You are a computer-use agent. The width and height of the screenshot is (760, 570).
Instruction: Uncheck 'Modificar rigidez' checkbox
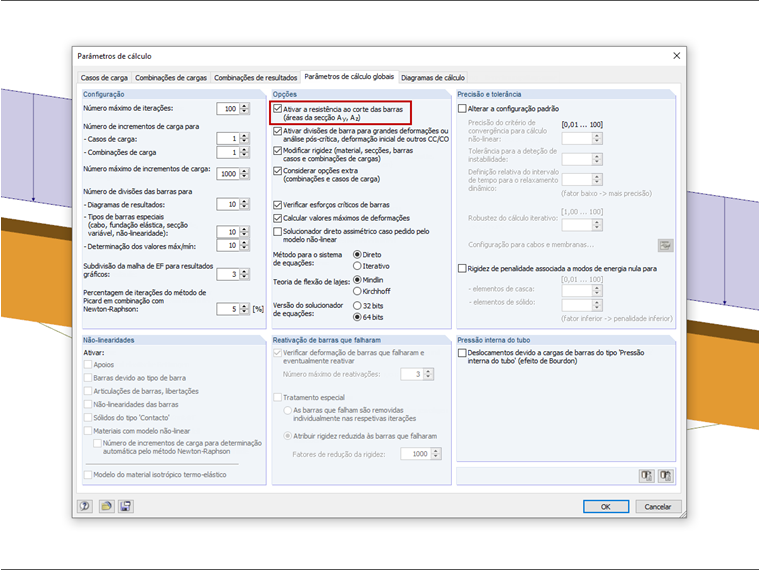click(278, 151)
